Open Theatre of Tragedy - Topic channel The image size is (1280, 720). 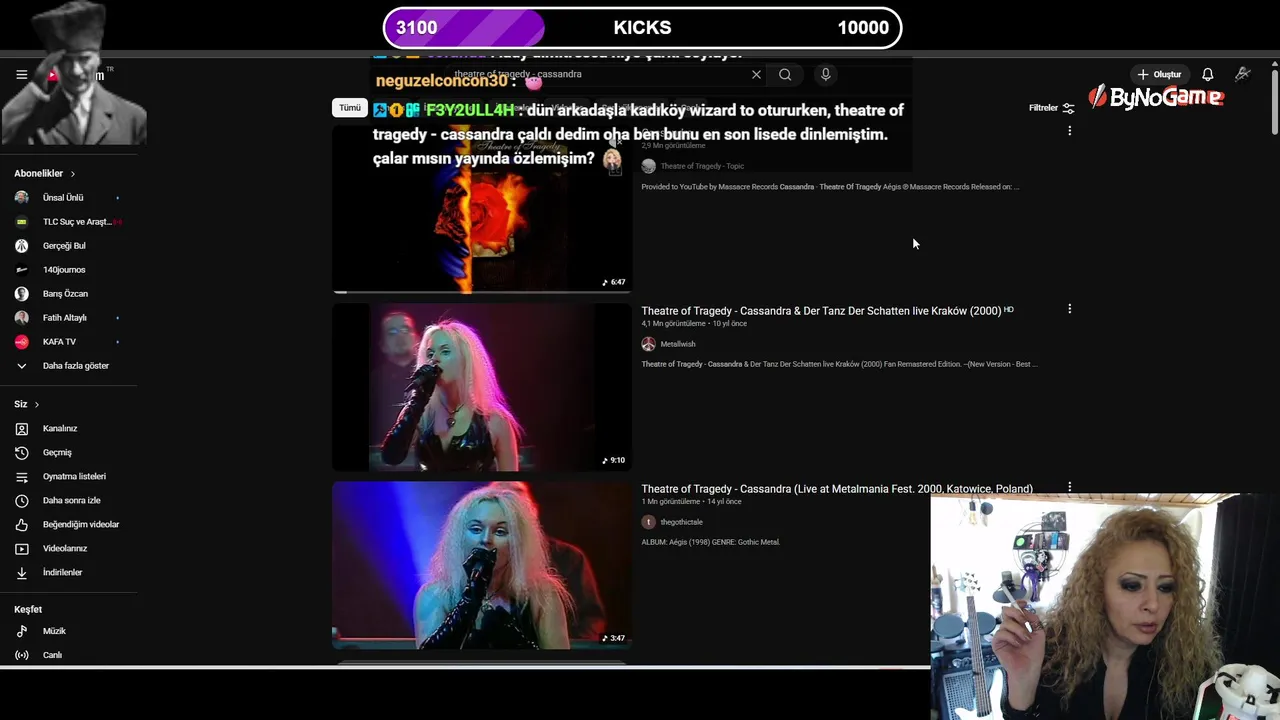click(x=702, y=166)
